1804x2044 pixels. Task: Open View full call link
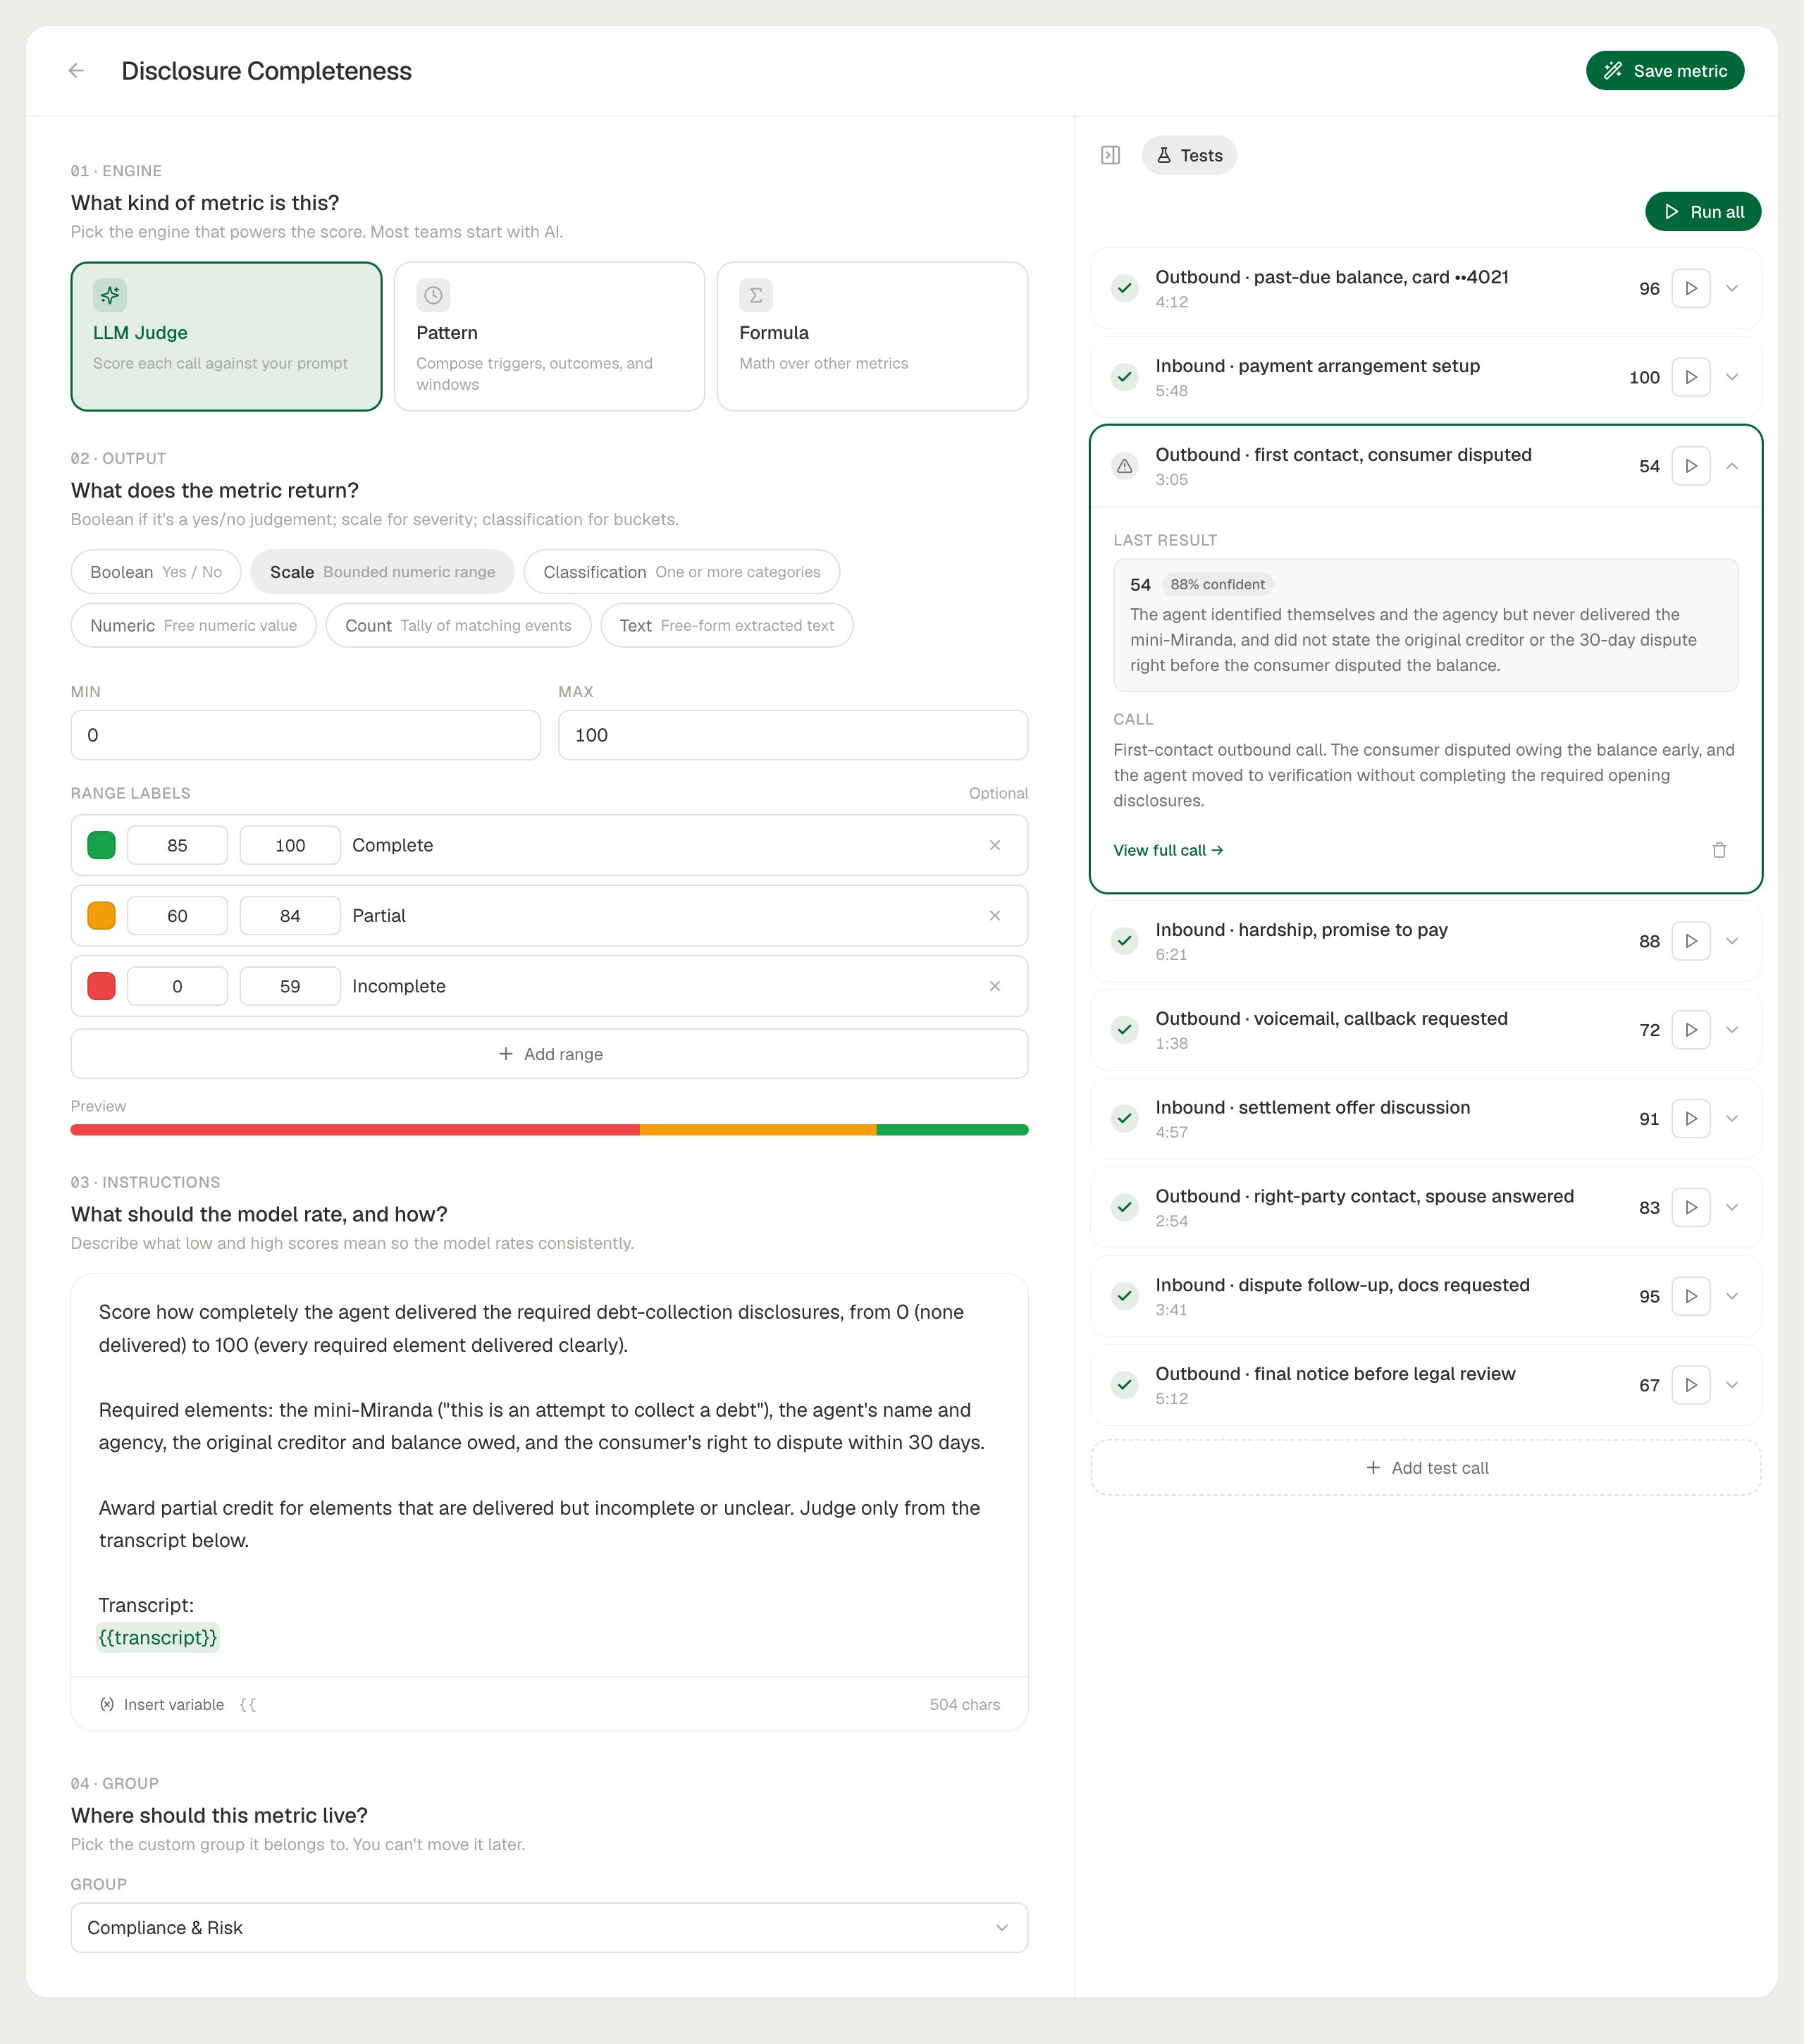[1168, 850]
